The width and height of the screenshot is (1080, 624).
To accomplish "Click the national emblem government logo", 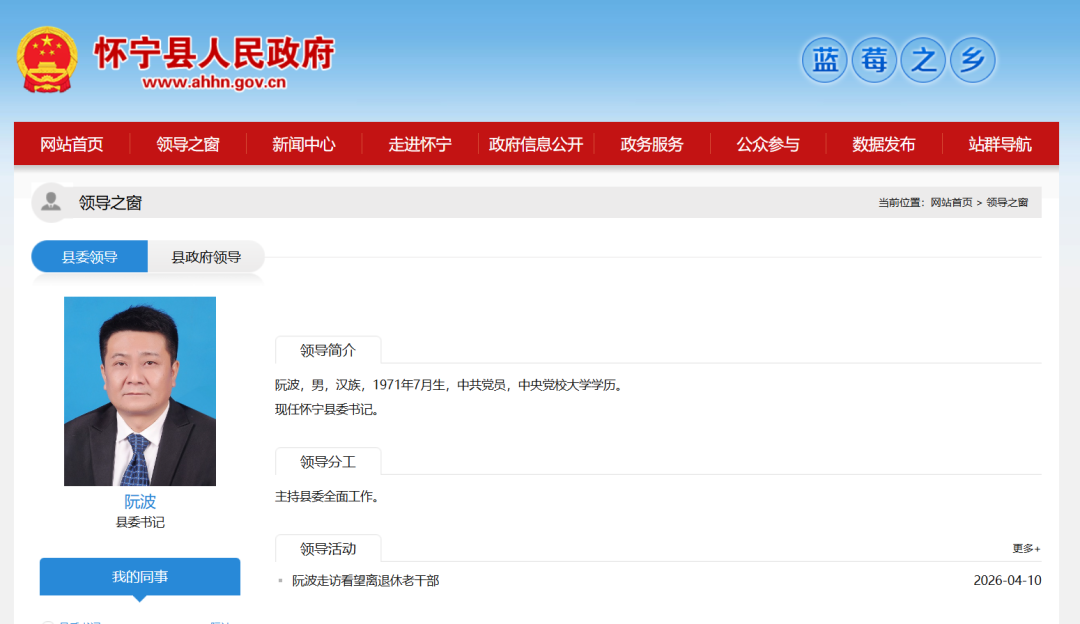I will click(x=47, y=60).
